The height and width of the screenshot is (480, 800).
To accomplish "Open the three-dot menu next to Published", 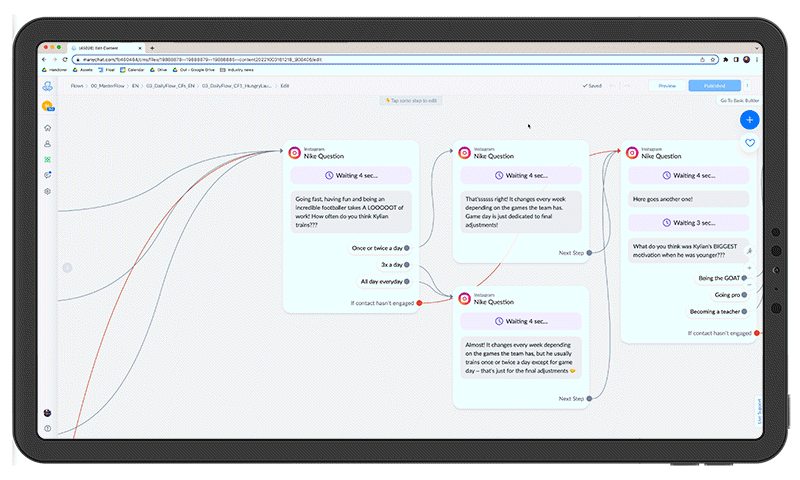I will pos(747,86).
